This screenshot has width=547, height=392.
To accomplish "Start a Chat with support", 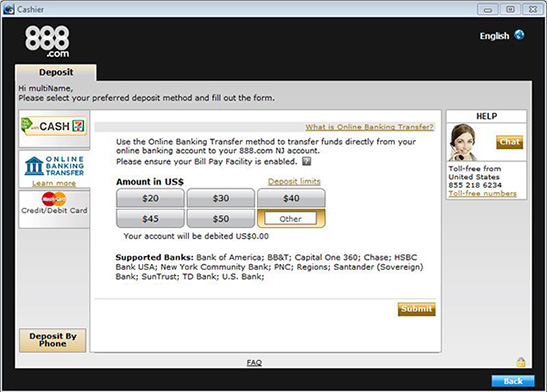I will 509,142.
